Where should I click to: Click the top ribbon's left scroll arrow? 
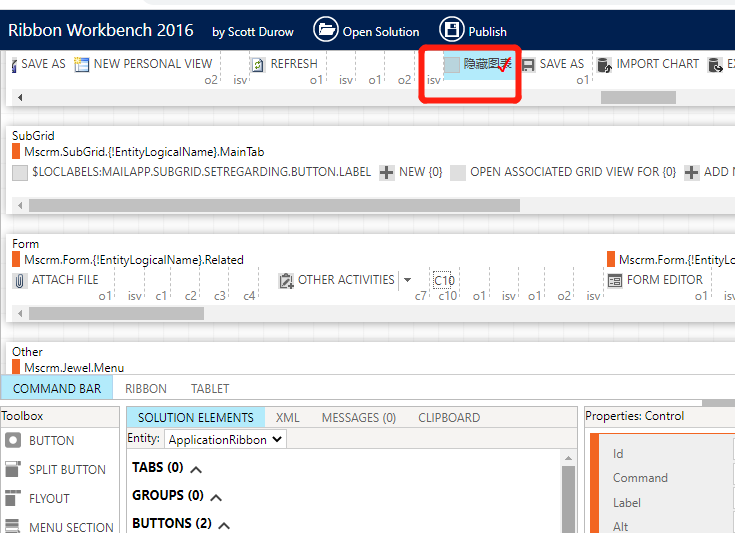(x=20, y=98)
